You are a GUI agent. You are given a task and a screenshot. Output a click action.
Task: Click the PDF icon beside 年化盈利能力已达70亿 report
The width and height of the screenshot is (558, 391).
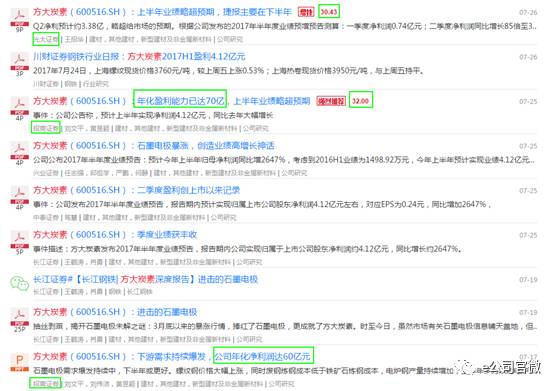click(x=20, y=109)
